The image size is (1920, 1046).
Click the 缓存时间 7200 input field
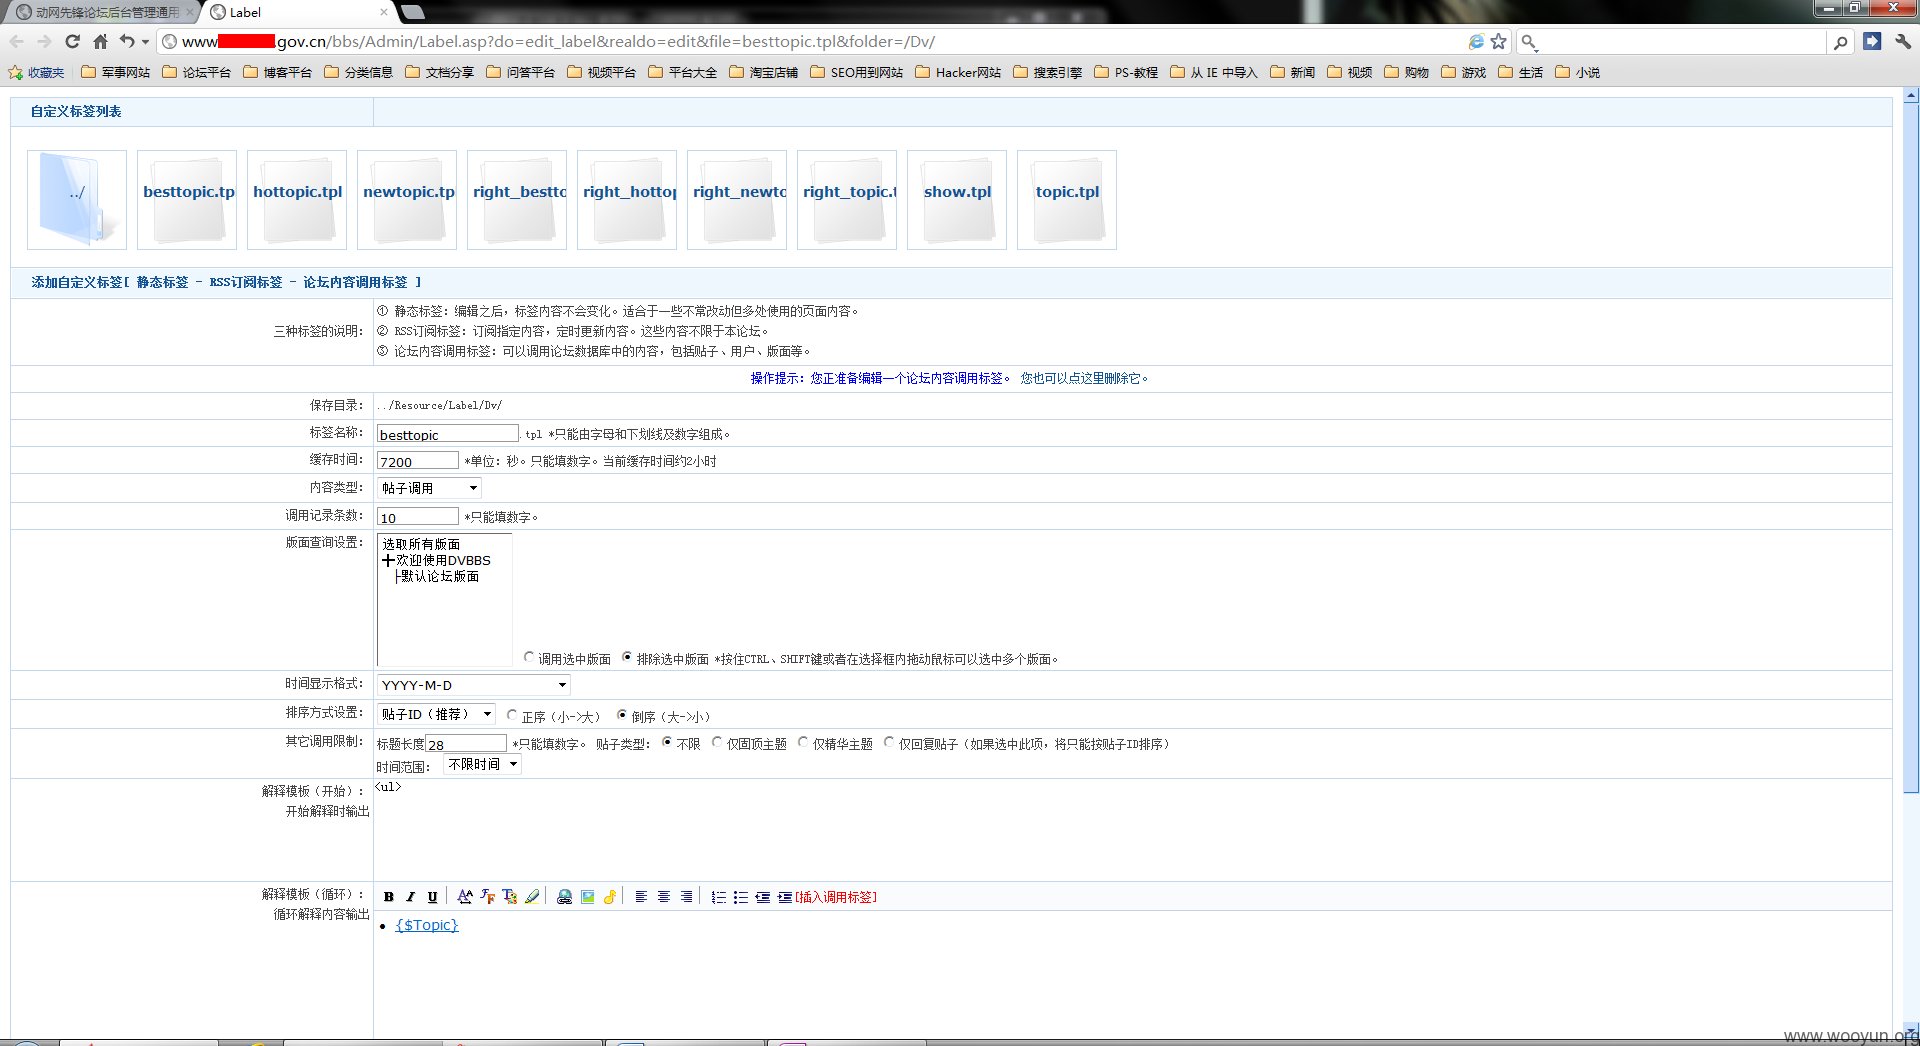(418, 461)
